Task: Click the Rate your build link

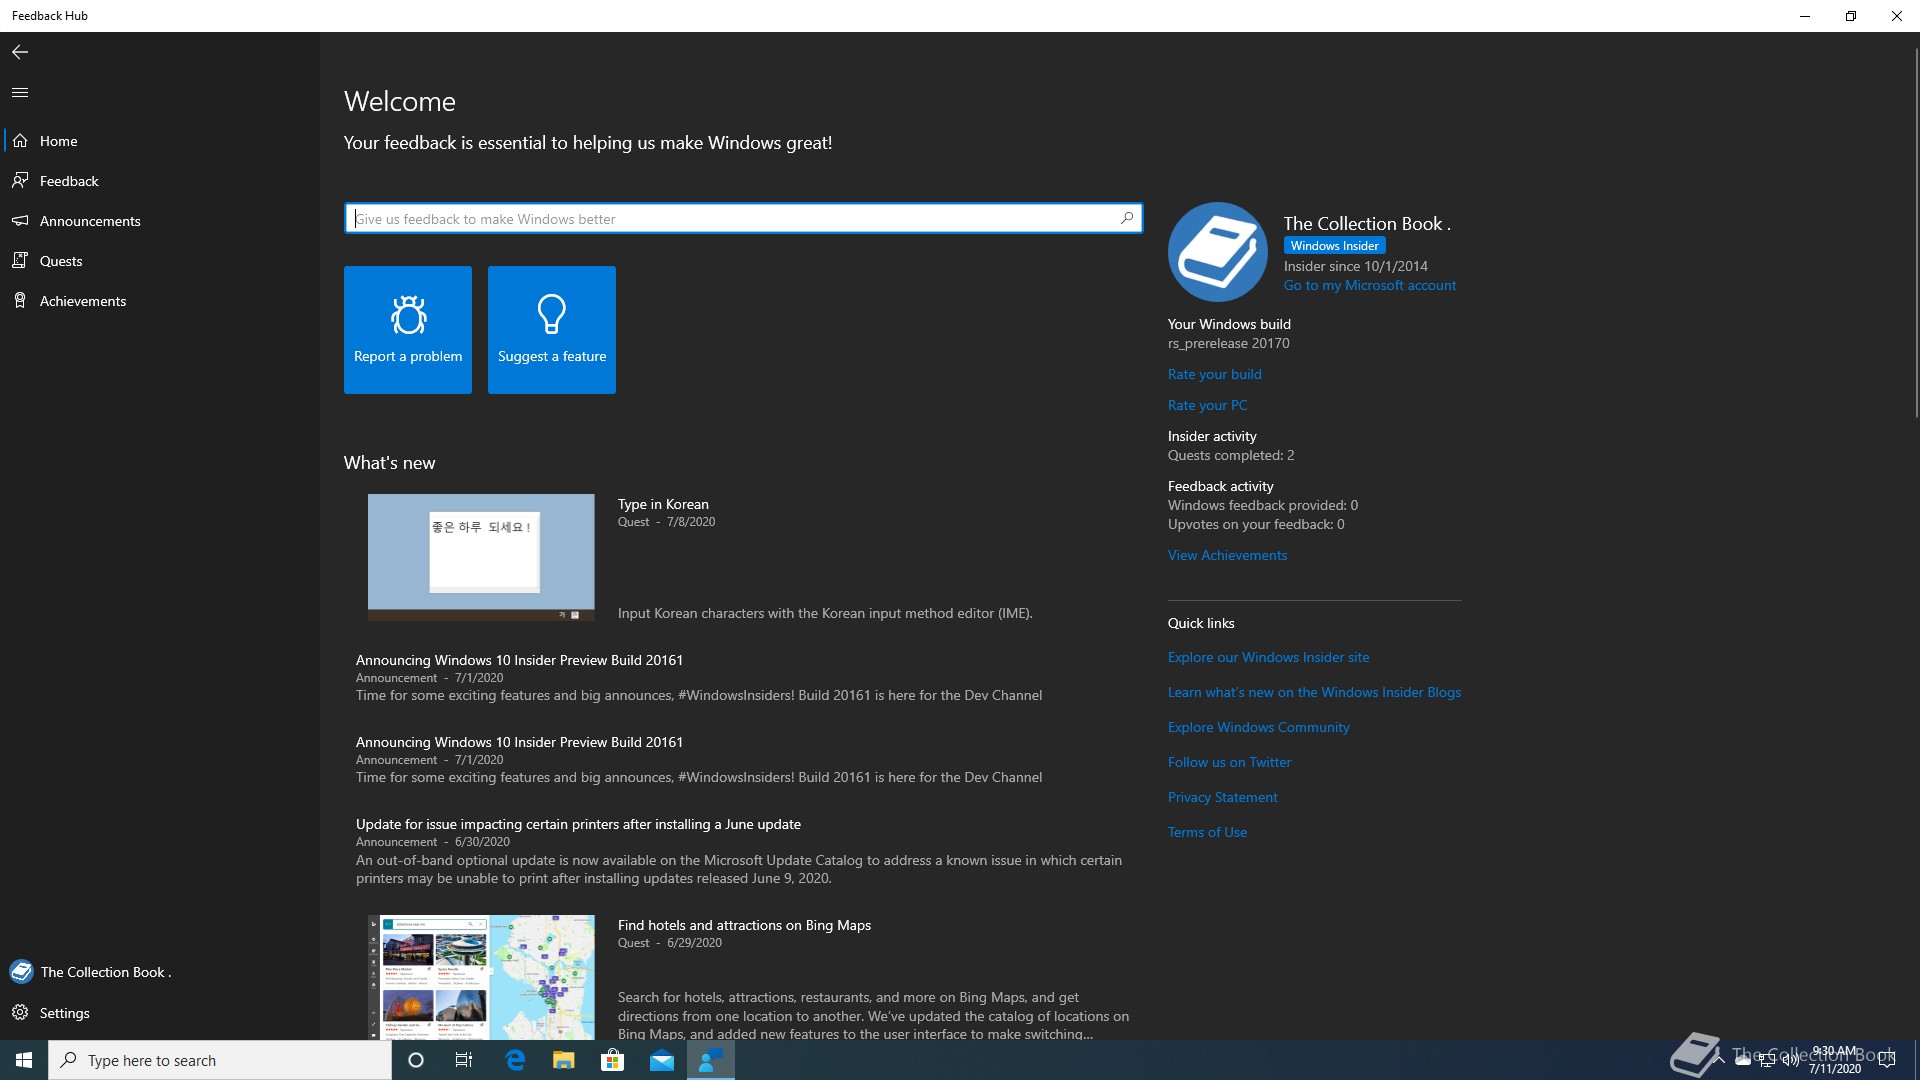Action: [1215, 374]
